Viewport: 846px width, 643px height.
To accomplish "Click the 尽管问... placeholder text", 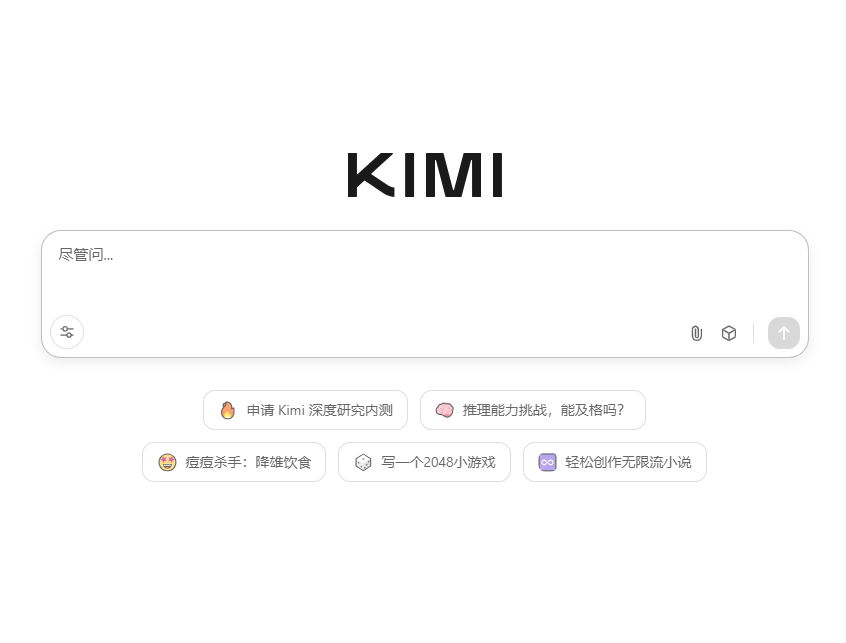I will pos(86,255).
